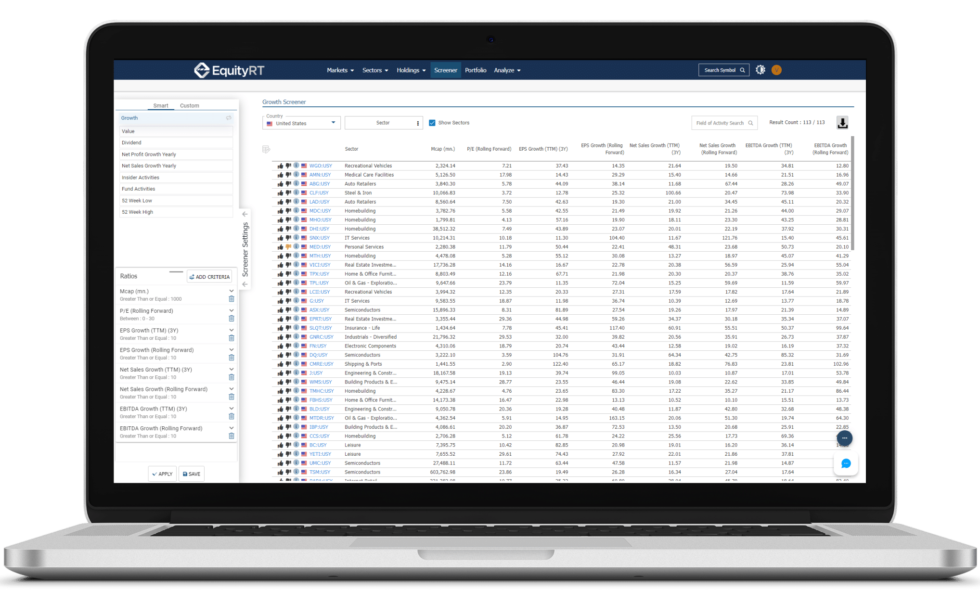Remove the P/E (Rolling Forward) filter via trash icon
980x616 pixels.
click(231, 318)
